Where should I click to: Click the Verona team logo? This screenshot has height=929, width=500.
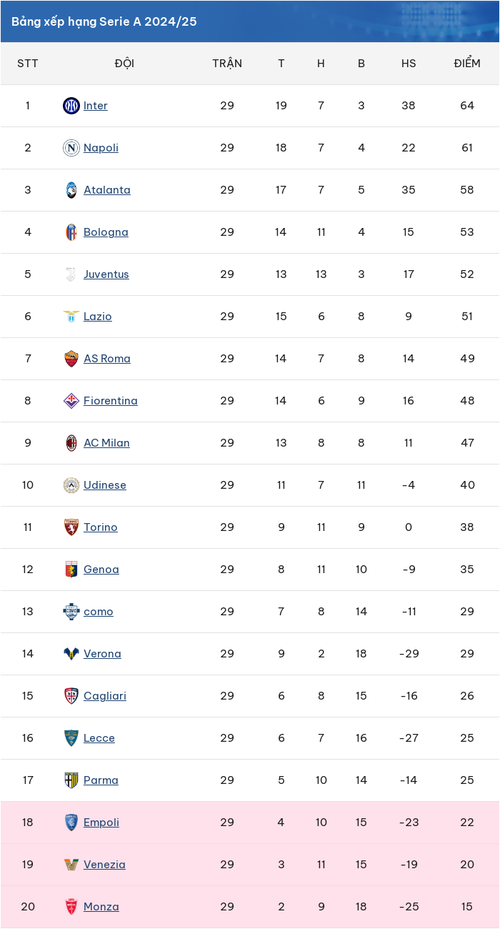71,653
